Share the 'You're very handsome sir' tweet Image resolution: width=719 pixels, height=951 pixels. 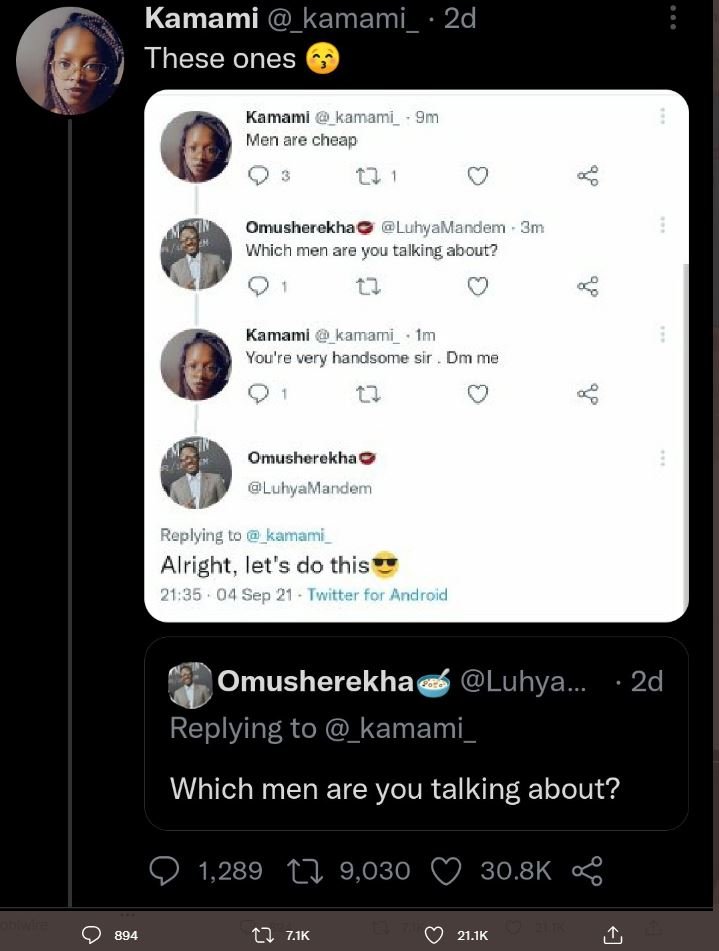[x=588, y=394]
